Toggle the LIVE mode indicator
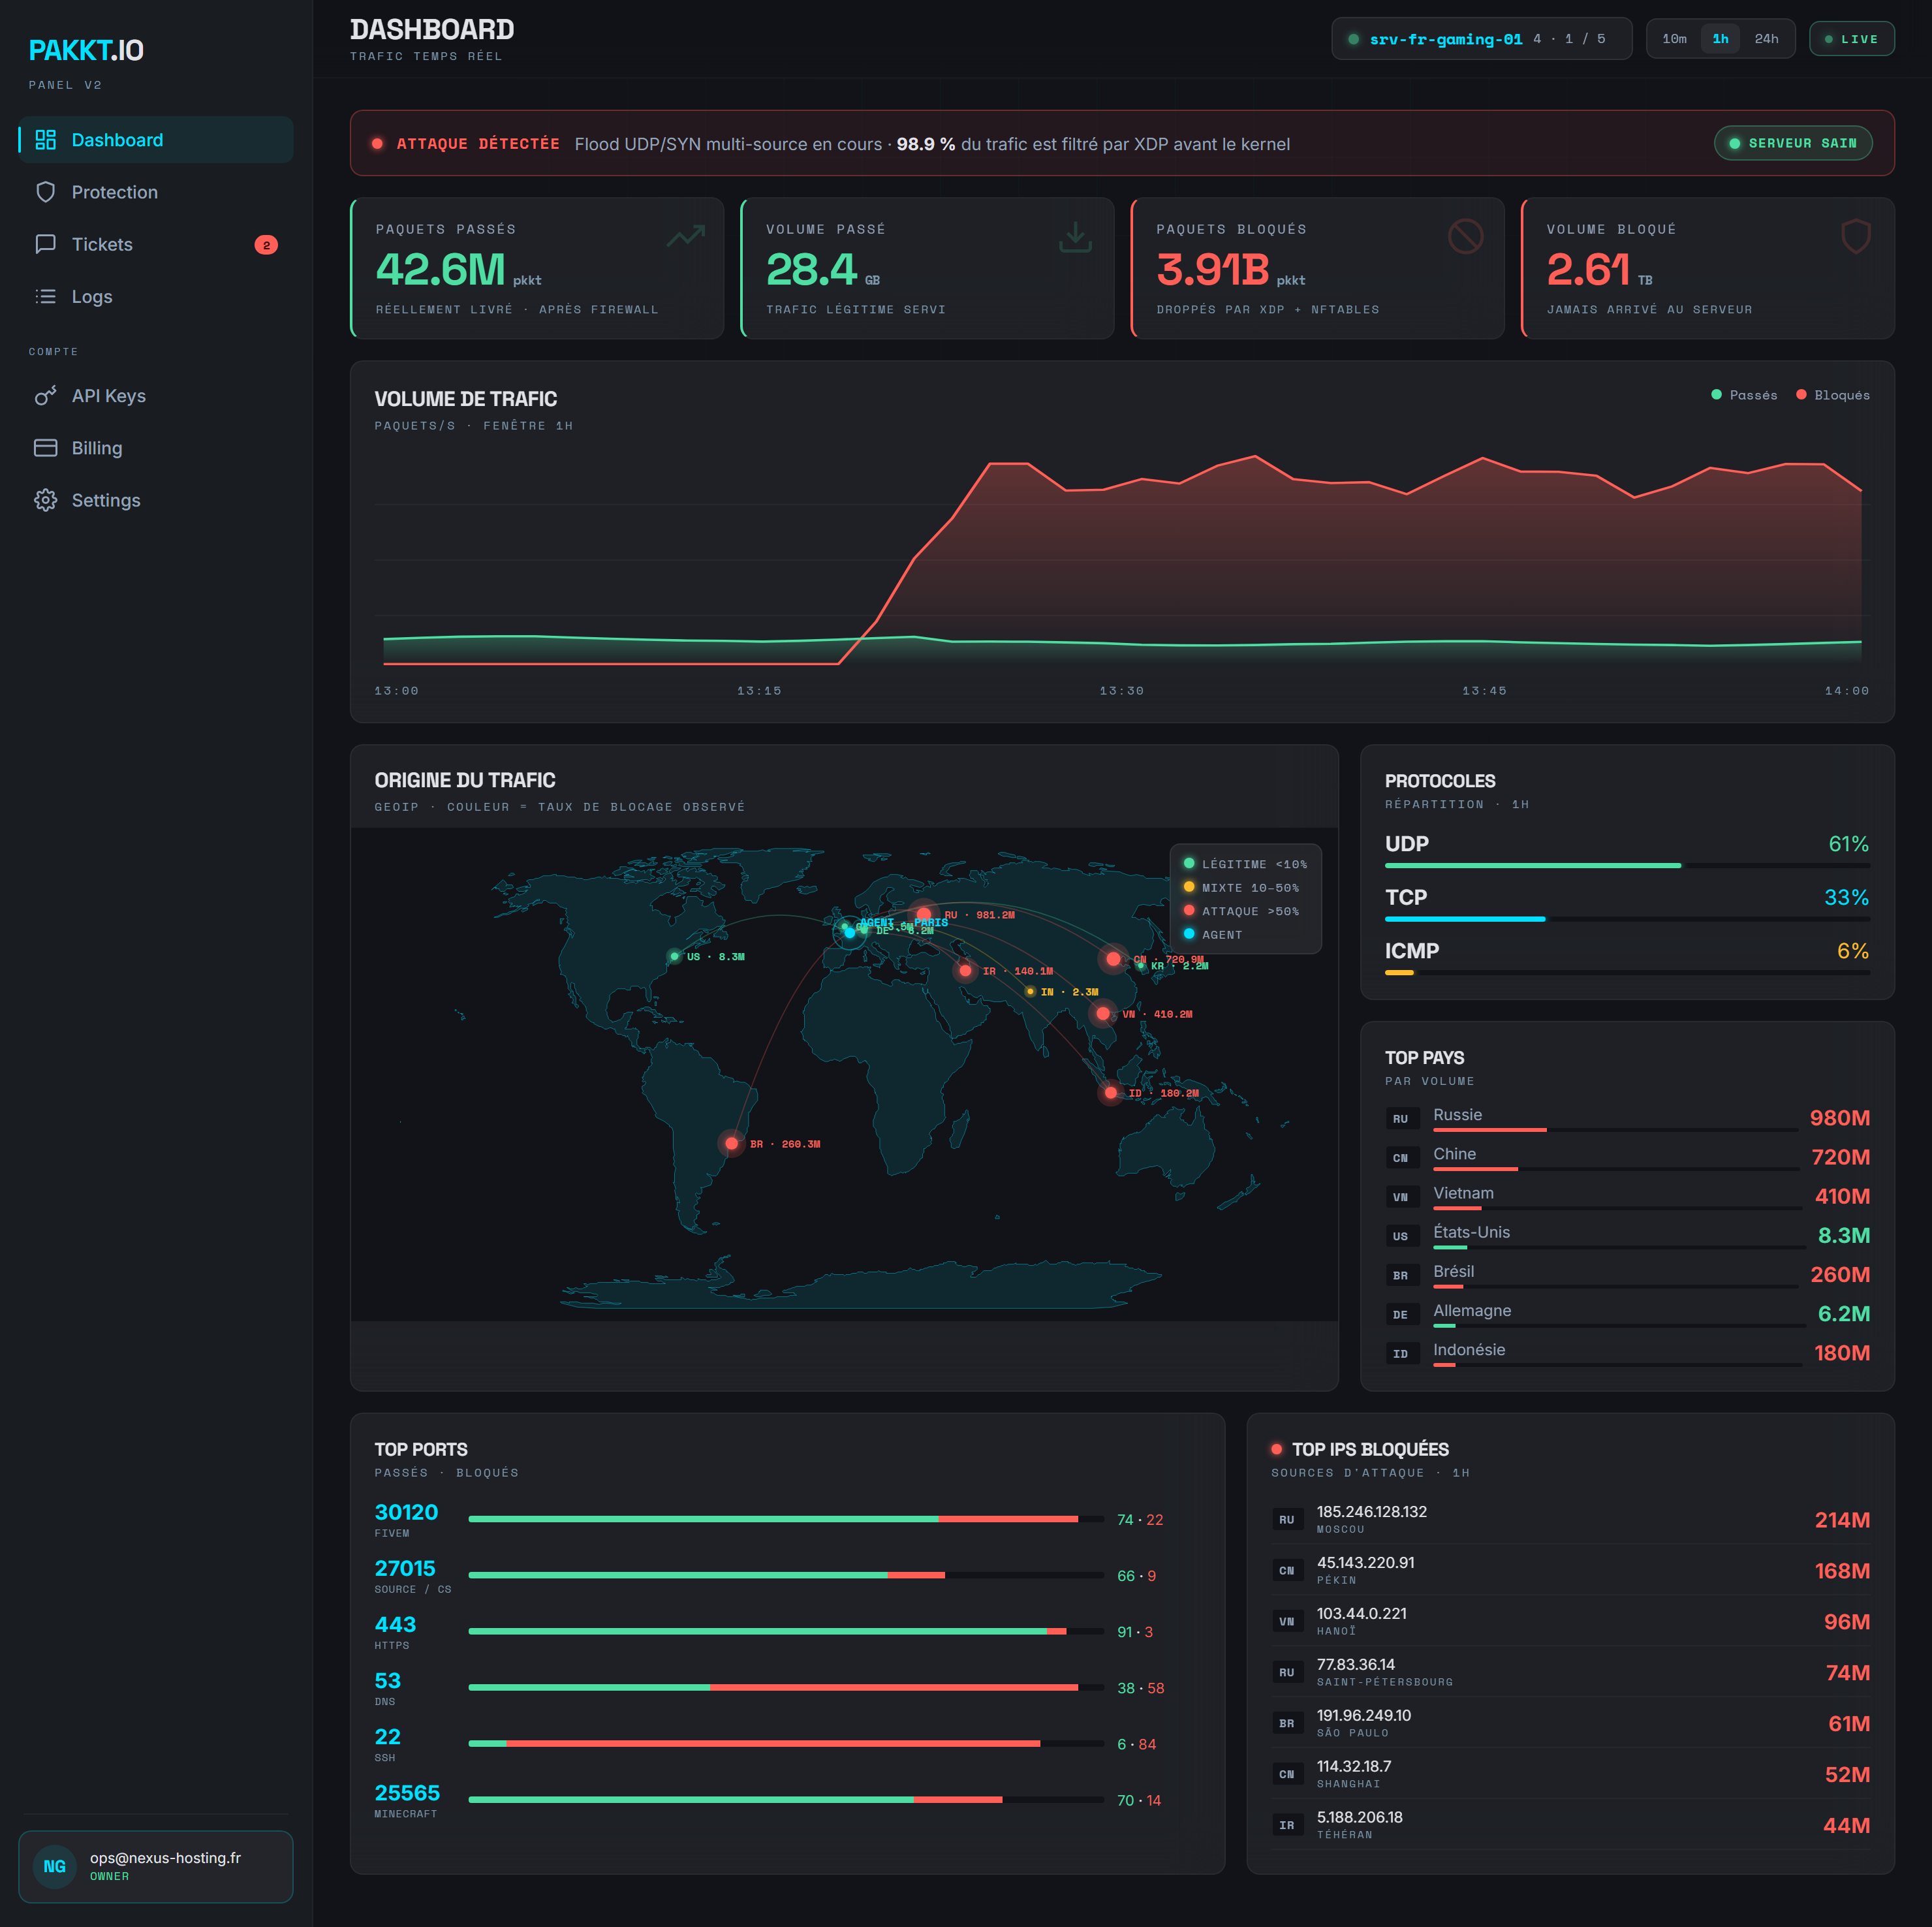The width and height of the screenshot is (1932, 1927). click(1852, 39)
